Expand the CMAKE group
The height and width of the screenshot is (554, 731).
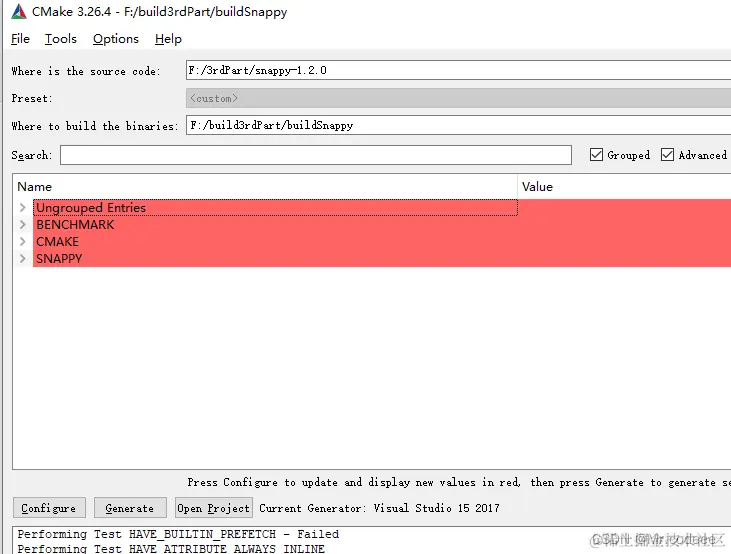click(x=22, y=242)
